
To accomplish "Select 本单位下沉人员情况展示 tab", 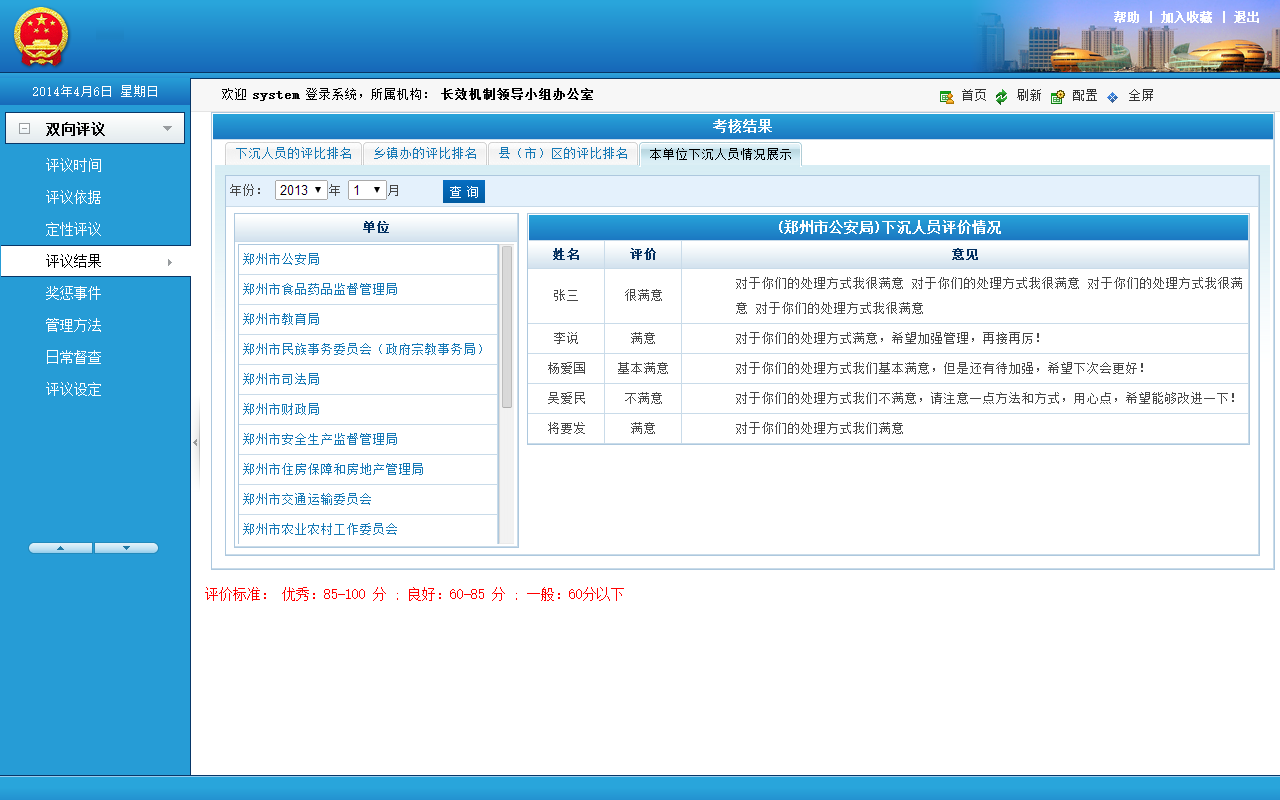I will pos(720,154).
